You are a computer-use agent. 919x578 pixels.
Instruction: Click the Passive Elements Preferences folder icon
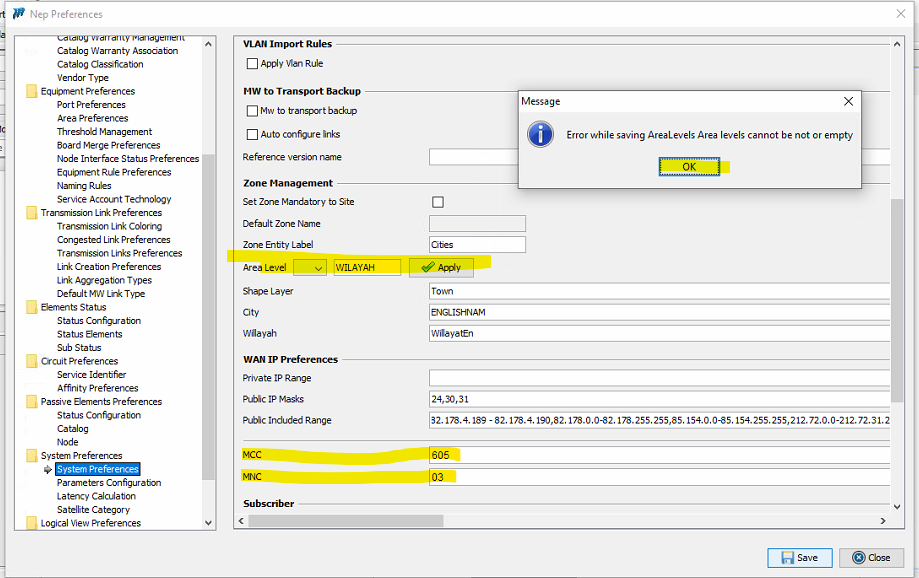[x=31, y=402]
